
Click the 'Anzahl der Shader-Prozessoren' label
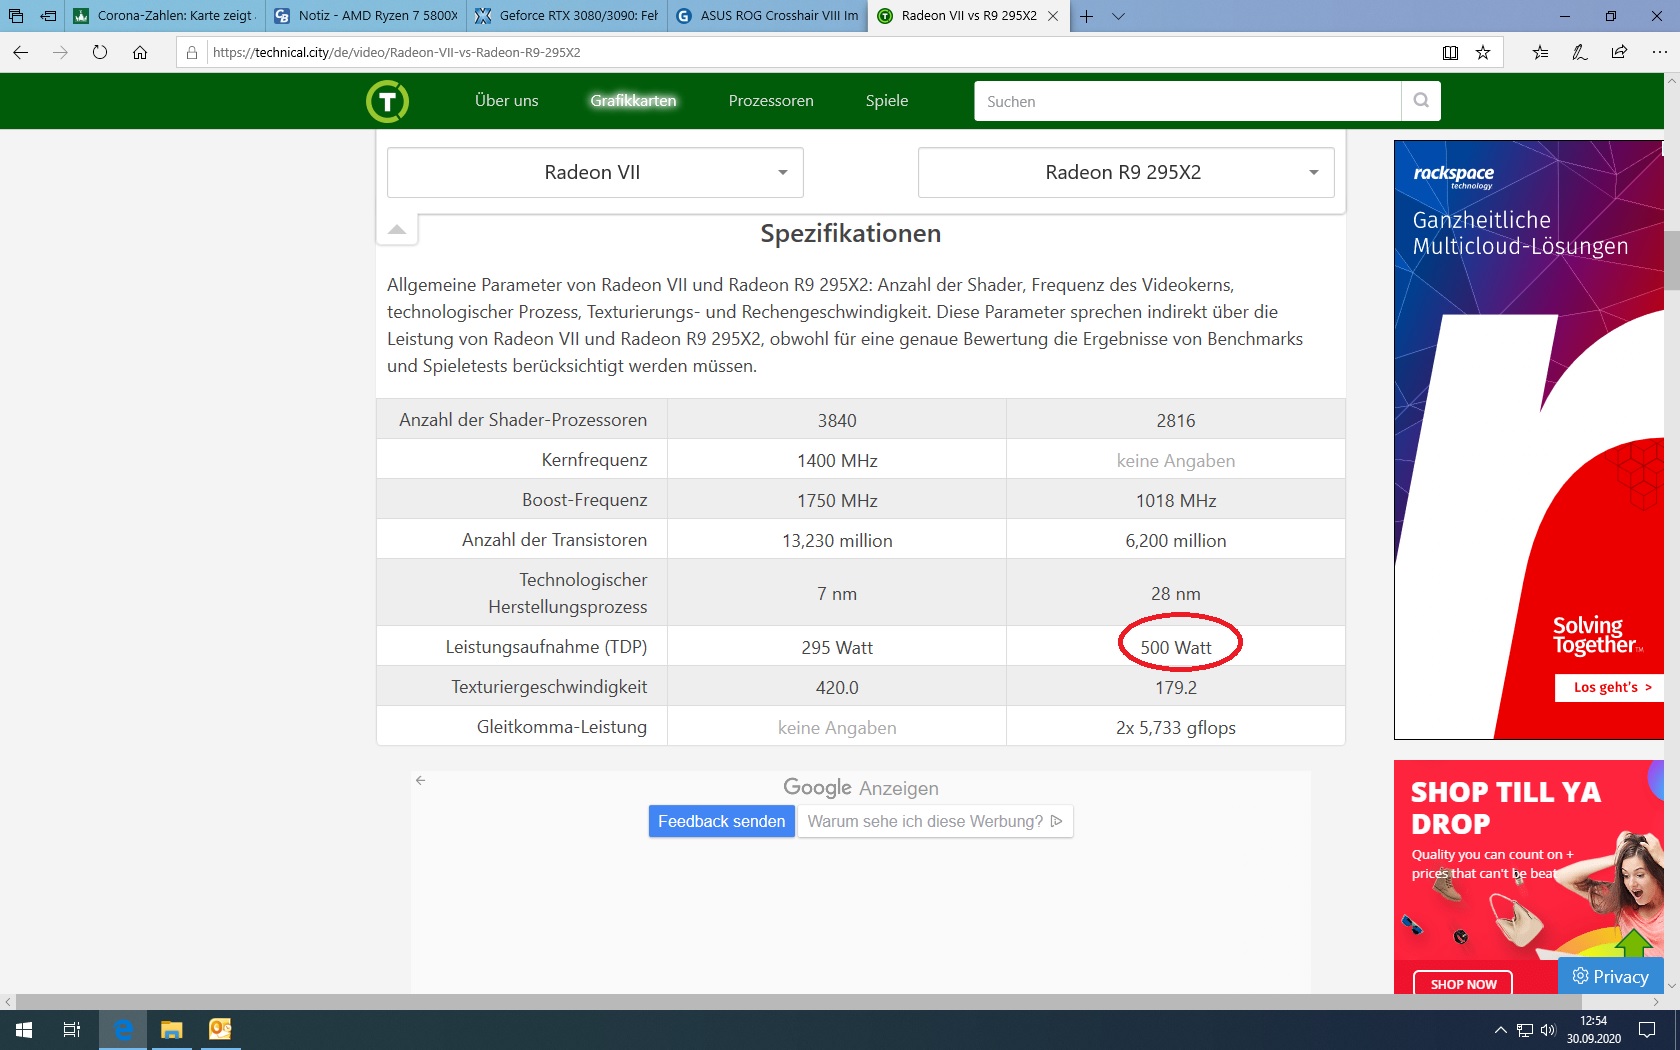(x=523, y=420)
